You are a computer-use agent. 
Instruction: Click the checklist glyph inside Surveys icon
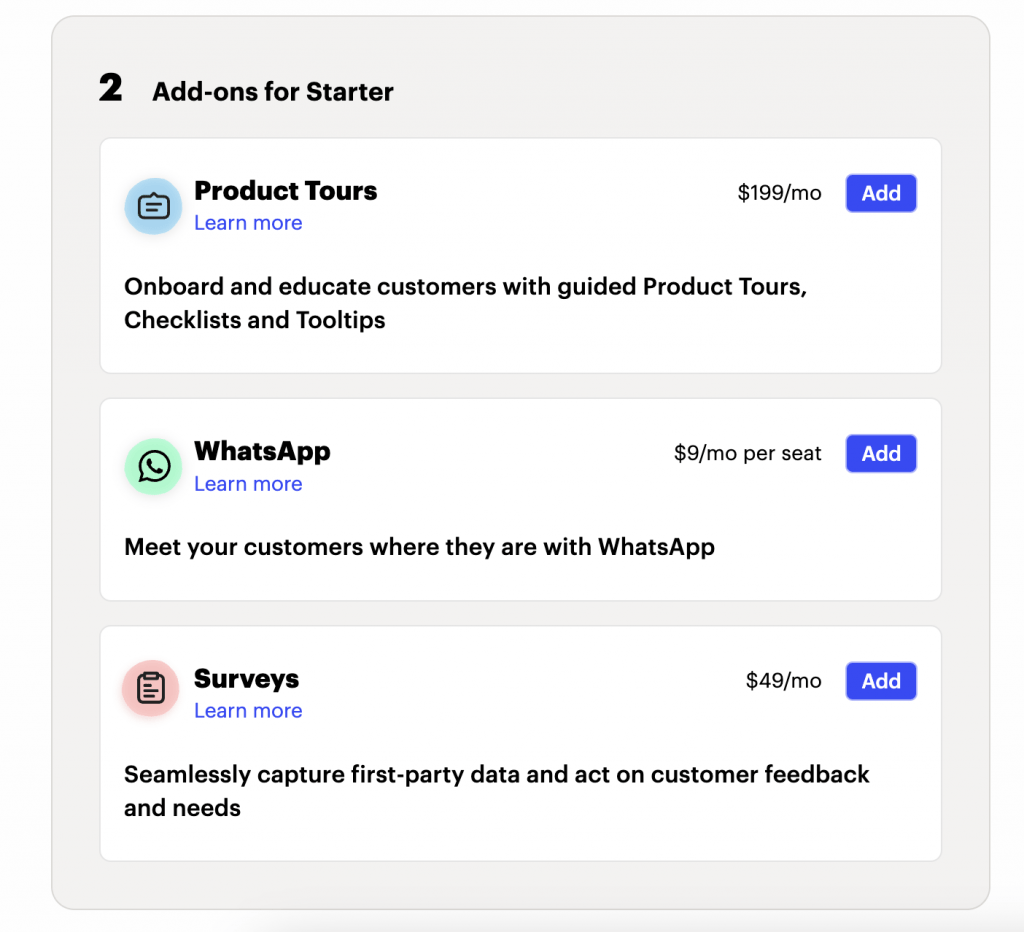coord(151,689)
